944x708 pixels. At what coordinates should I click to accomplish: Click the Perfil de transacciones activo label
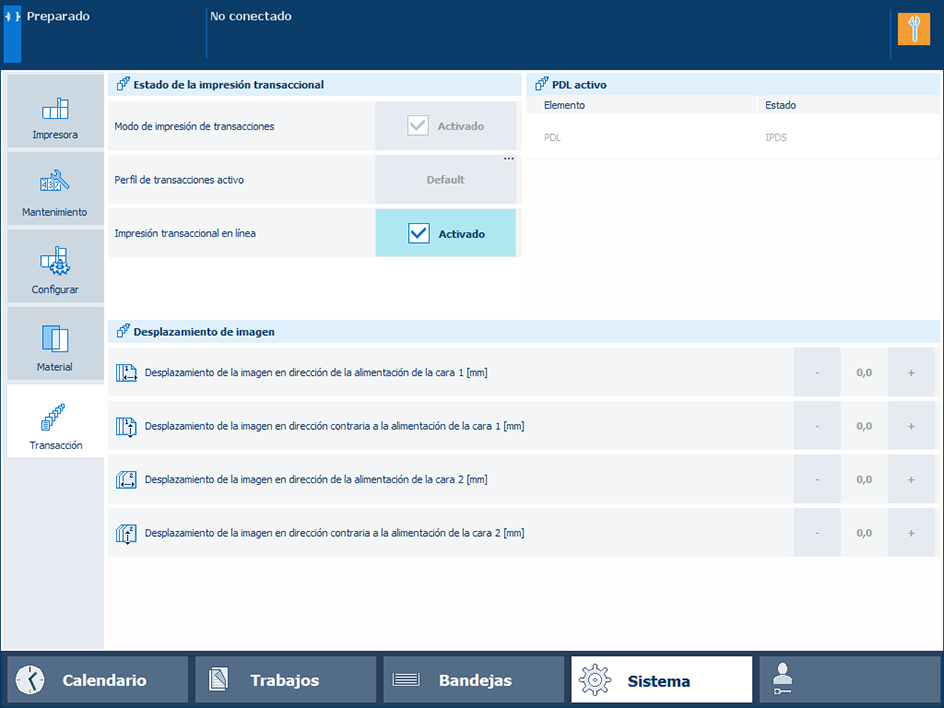[x=179, y=180]
